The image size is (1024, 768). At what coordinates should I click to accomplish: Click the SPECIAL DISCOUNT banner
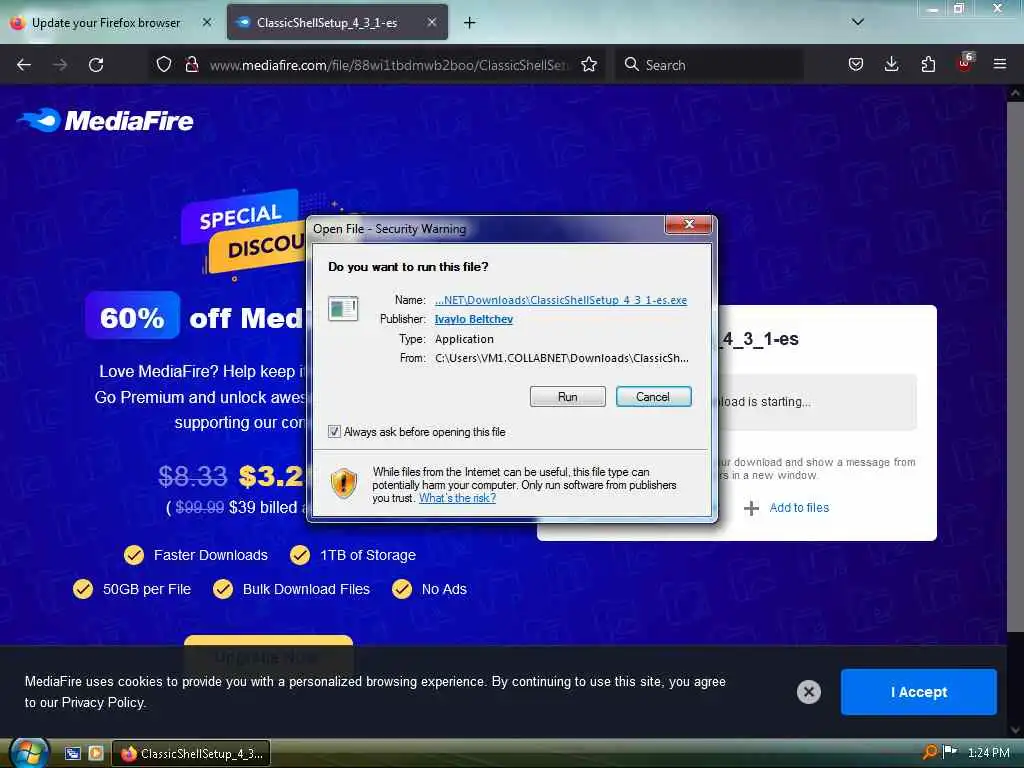[243, 231]
